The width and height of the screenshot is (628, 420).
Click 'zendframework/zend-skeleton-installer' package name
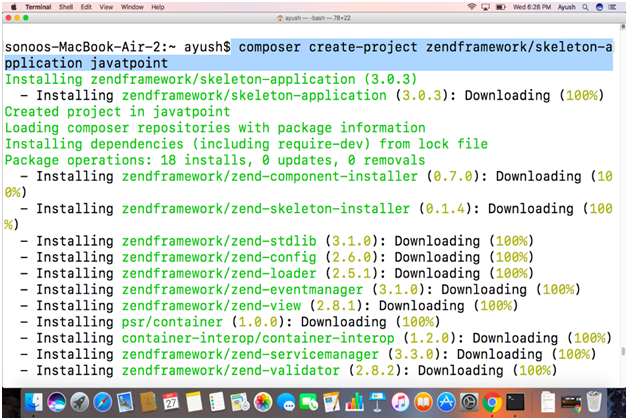[266, 209]
